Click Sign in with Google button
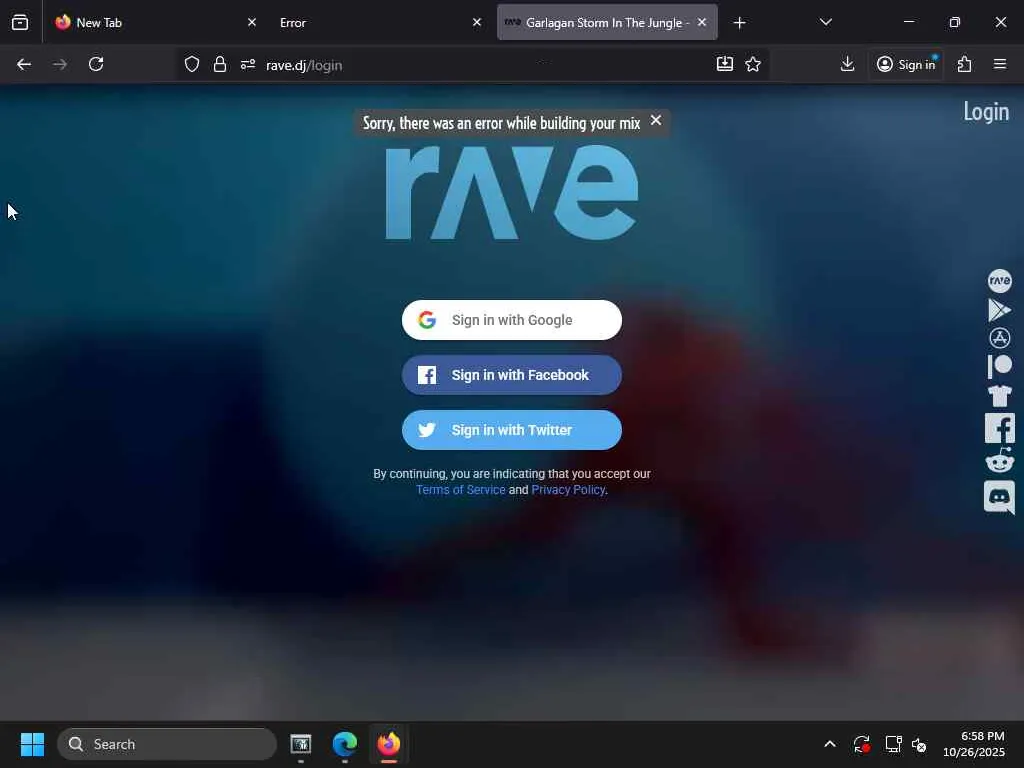1024x768 pixels. tap(512, 320)
